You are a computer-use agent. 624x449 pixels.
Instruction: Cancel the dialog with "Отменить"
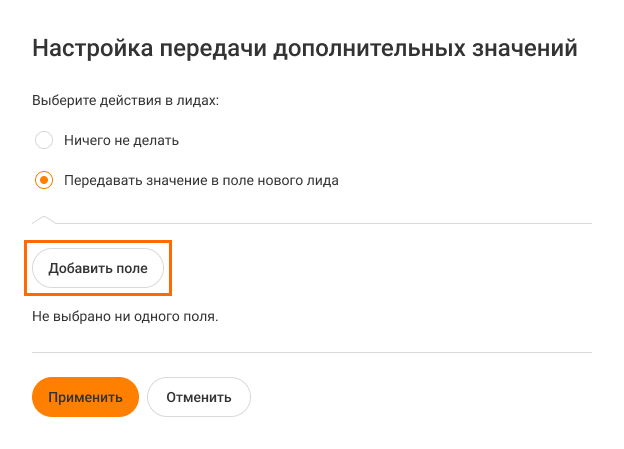pyautogui.click(x=198, y=397)
